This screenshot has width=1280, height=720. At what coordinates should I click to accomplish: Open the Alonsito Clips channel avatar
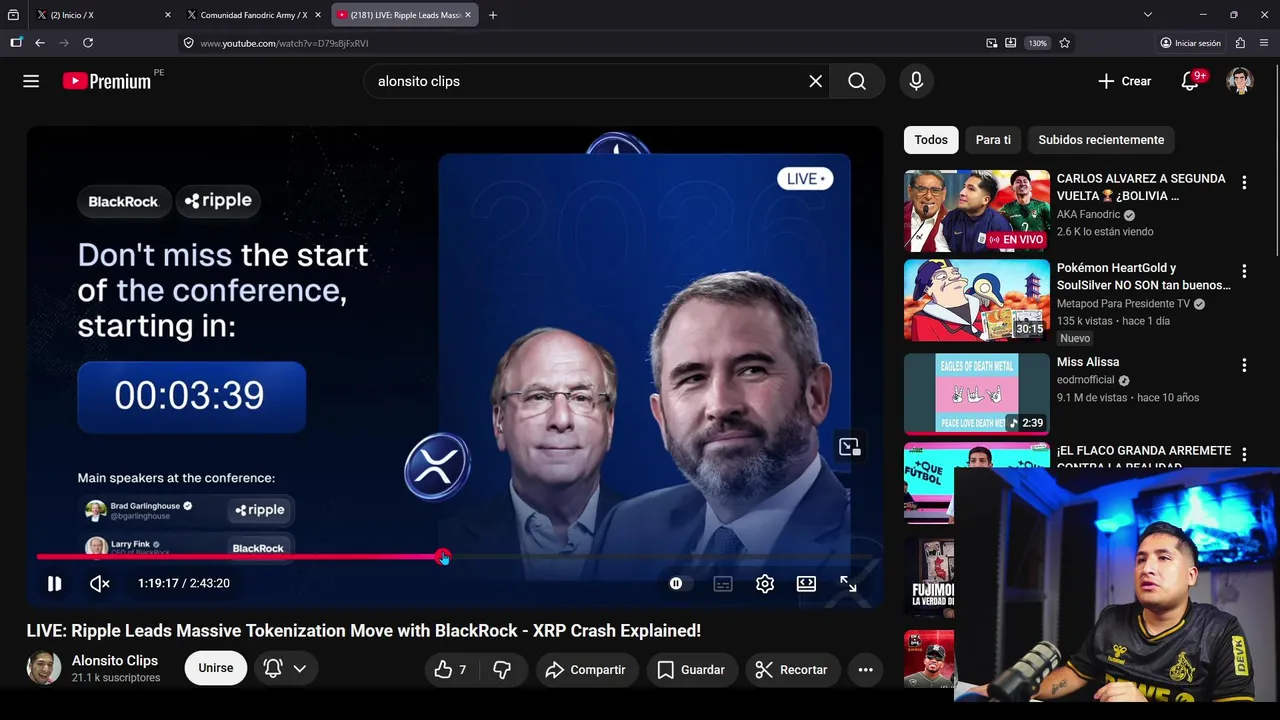44,668
